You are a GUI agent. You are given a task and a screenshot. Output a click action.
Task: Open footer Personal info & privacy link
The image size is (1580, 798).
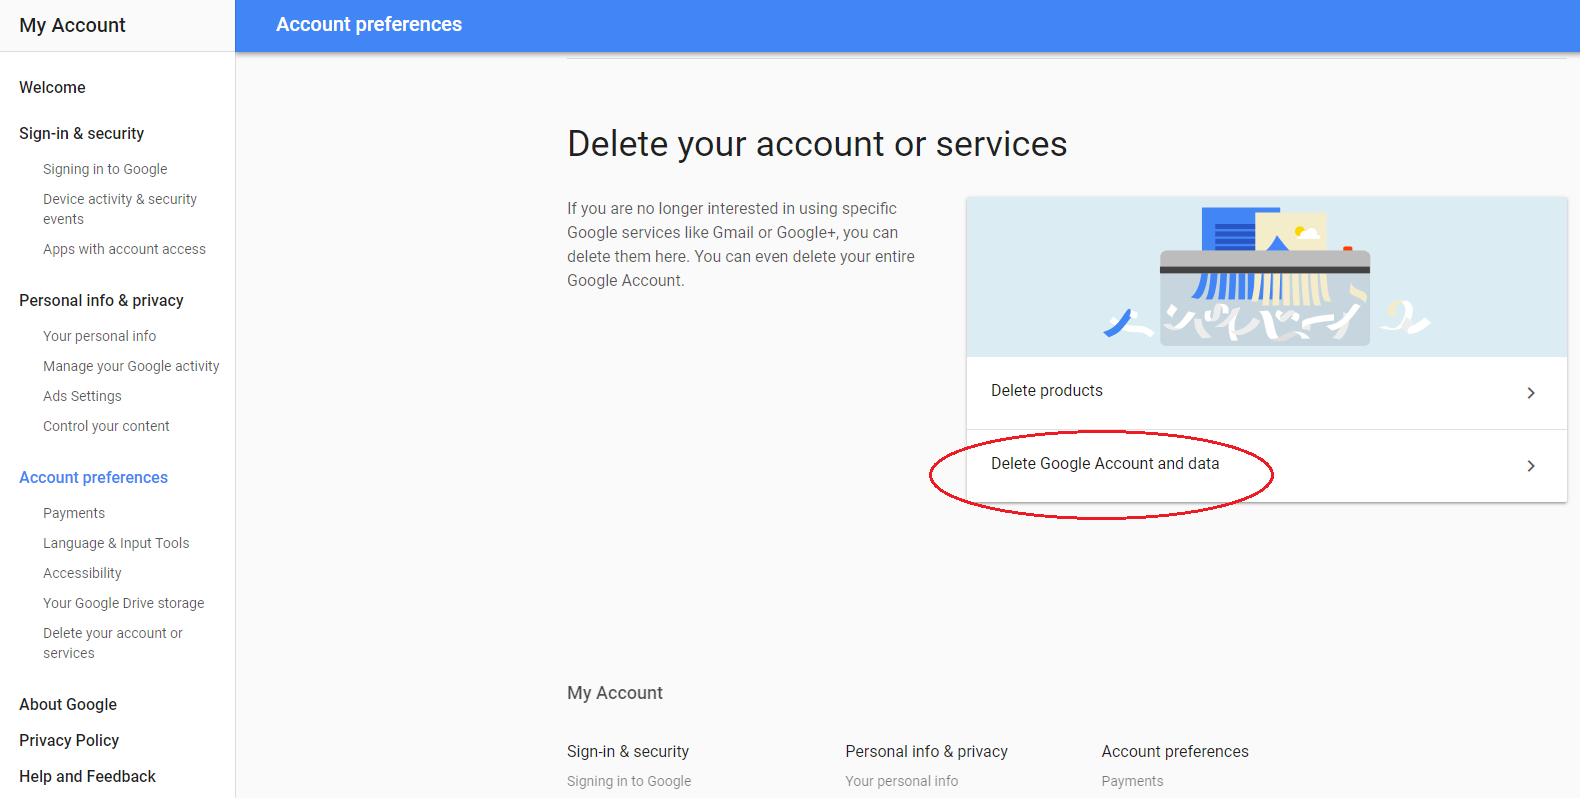[926, 752]
